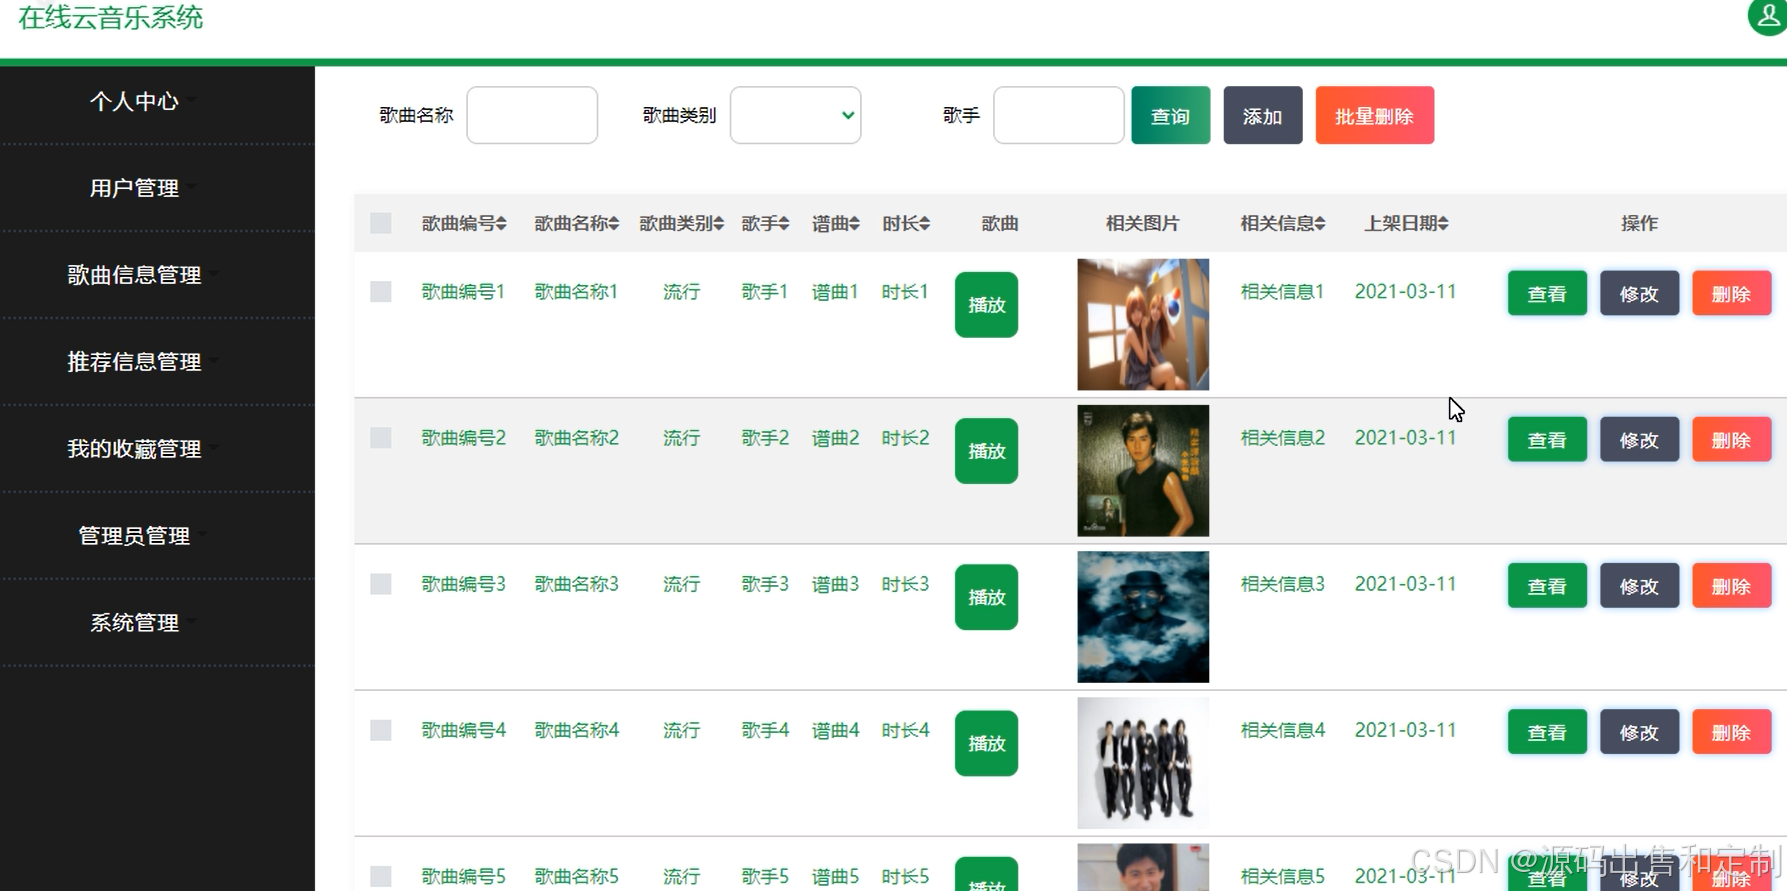Edit 歌曲编号4 with 修改 button

(x=1640, y=732)
